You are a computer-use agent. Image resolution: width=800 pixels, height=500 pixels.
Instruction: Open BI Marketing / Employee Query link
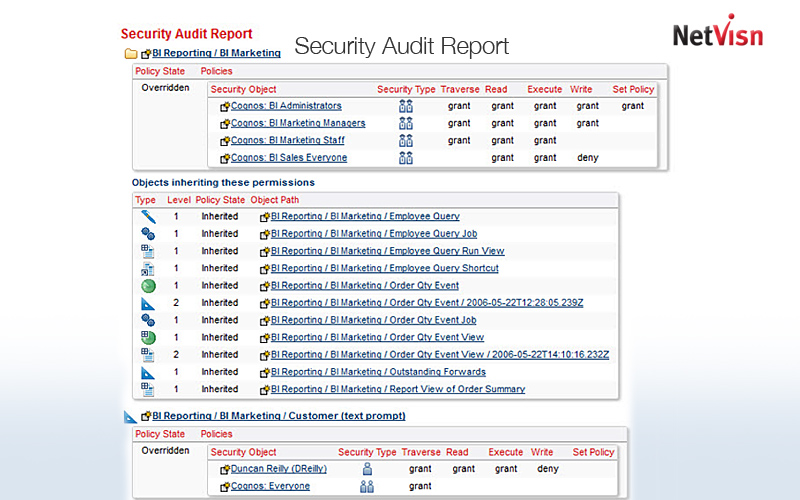365,216
